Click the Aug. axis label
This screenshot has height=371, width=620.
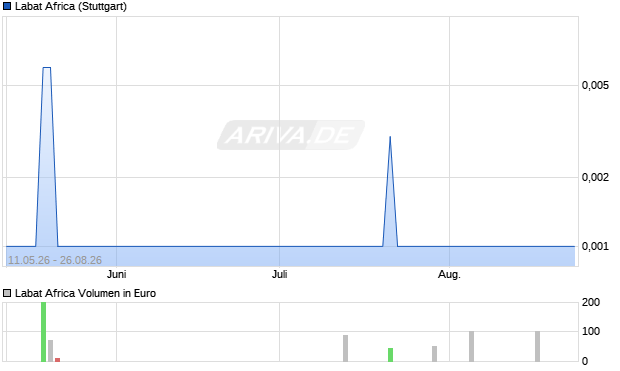tap(449, 274)
